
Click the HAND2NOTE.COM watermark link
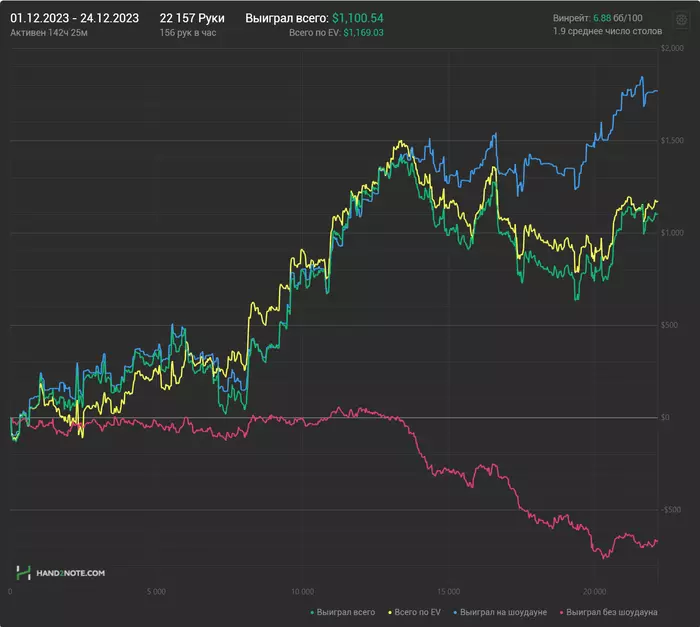(71, 573)
